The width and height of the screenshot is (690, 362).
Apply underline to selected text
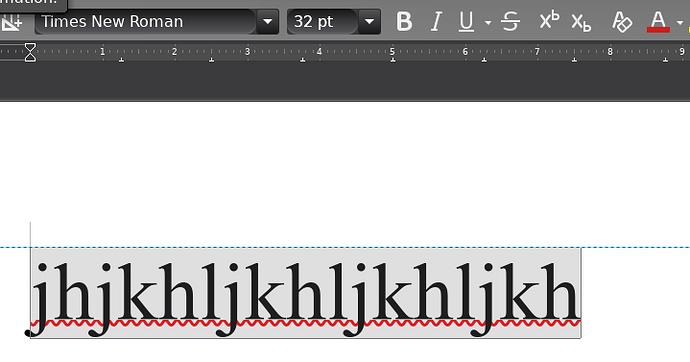pyautogui.click(x=466, y=22)
